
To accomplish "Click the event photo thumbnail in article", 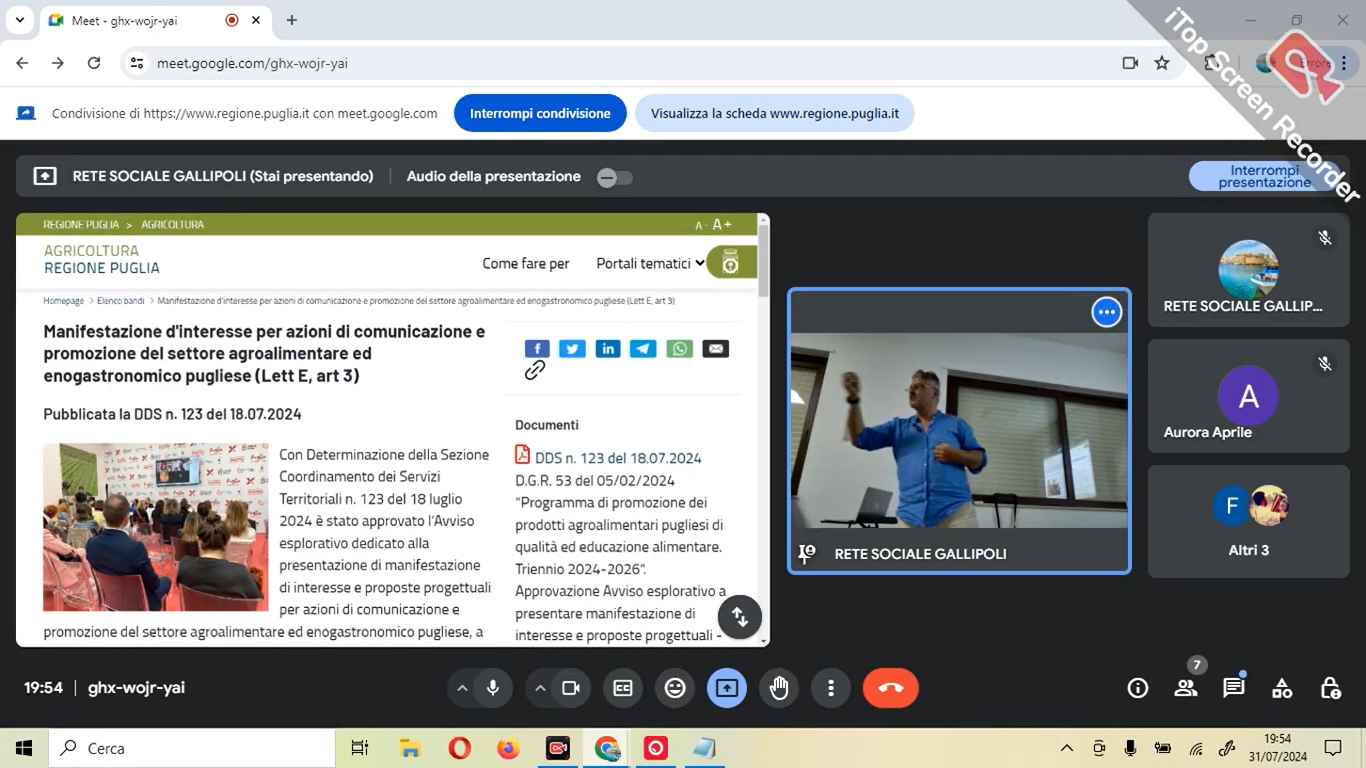I will (x=155, y=527).
